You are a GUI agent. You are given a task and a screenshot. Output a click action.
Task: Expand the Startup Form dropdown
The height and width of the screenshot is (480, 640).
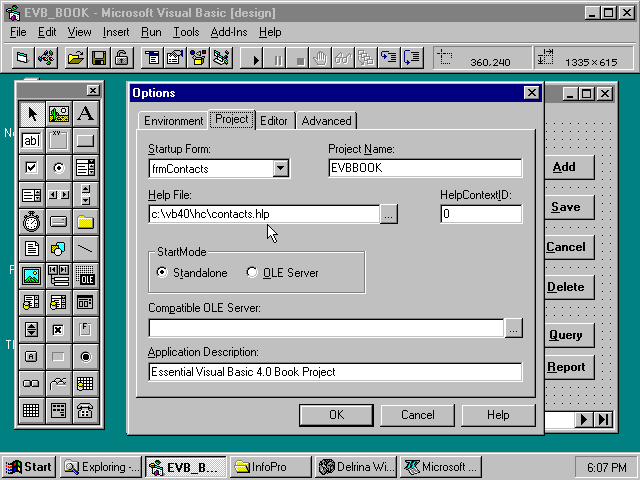[281, 169]
